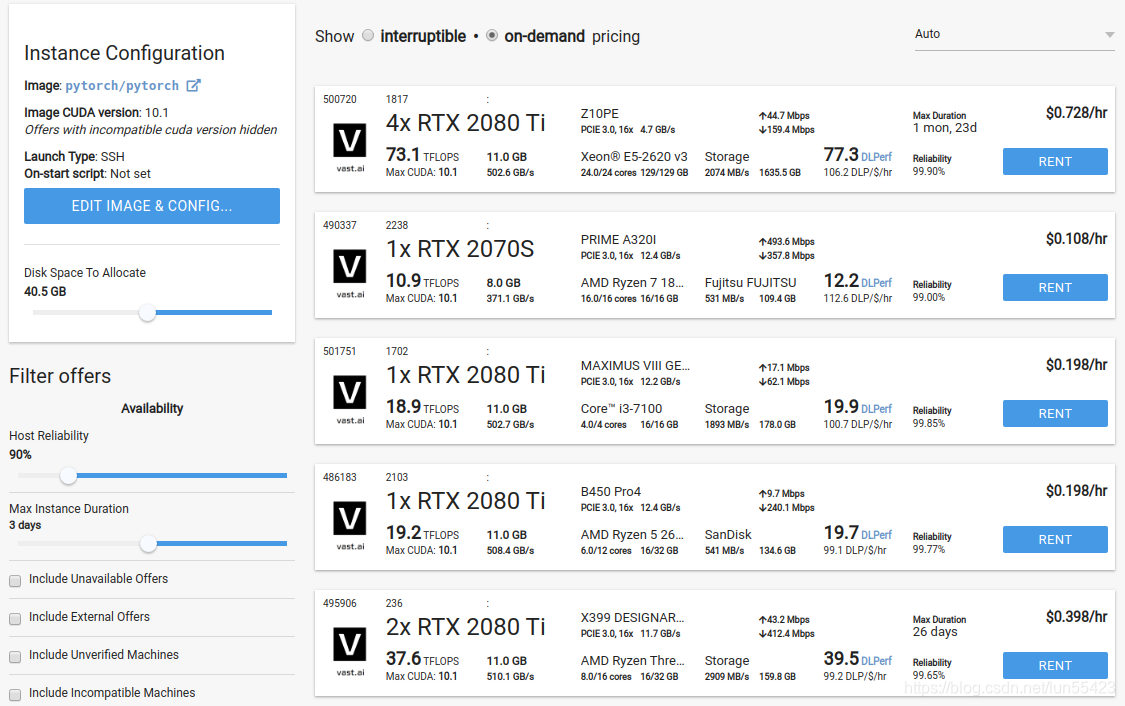1125x706 pixels.
Task: Rent the 2x RTX 2080 Ti instance
Action: pyautogui.click(x=1055, y=665)
